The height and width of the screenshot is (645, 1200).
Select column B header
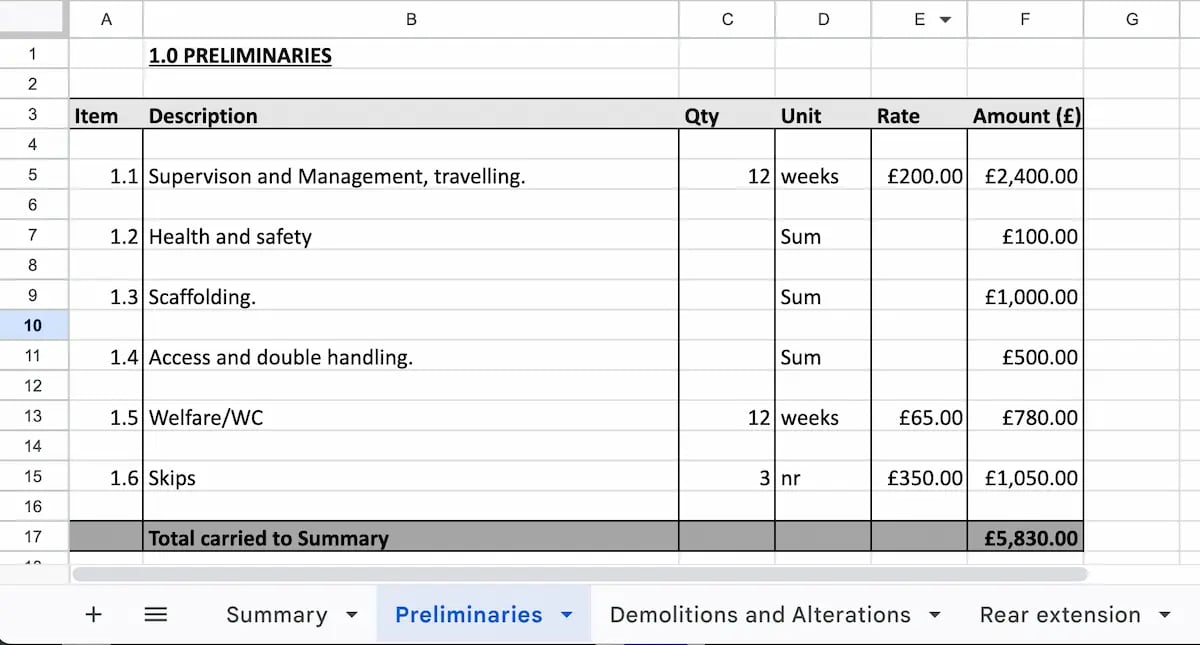[x=410, y=19]
